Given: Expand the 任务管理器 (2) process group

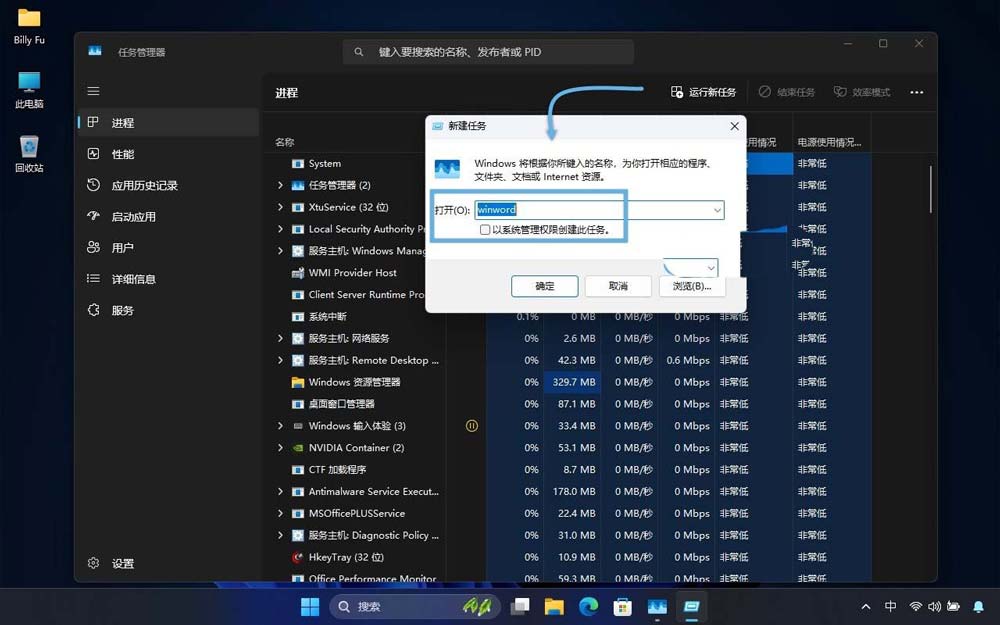Looking at the screenshot, I should (x=280, y=185).
